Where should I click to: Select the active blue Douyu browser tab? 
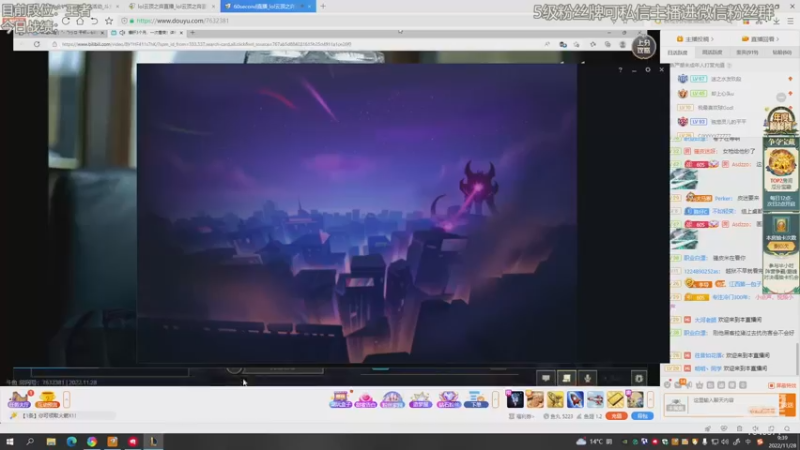(268, 6)
